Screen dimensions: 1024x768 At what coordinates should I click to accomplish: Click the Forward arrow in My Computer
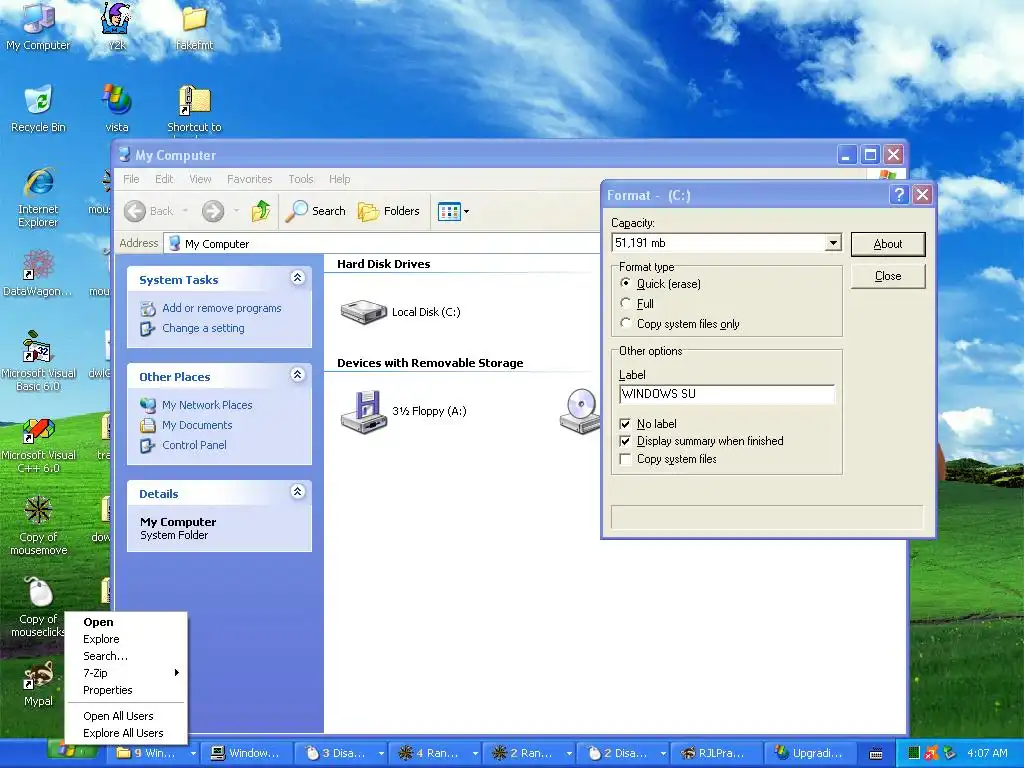tap(213, 211)
